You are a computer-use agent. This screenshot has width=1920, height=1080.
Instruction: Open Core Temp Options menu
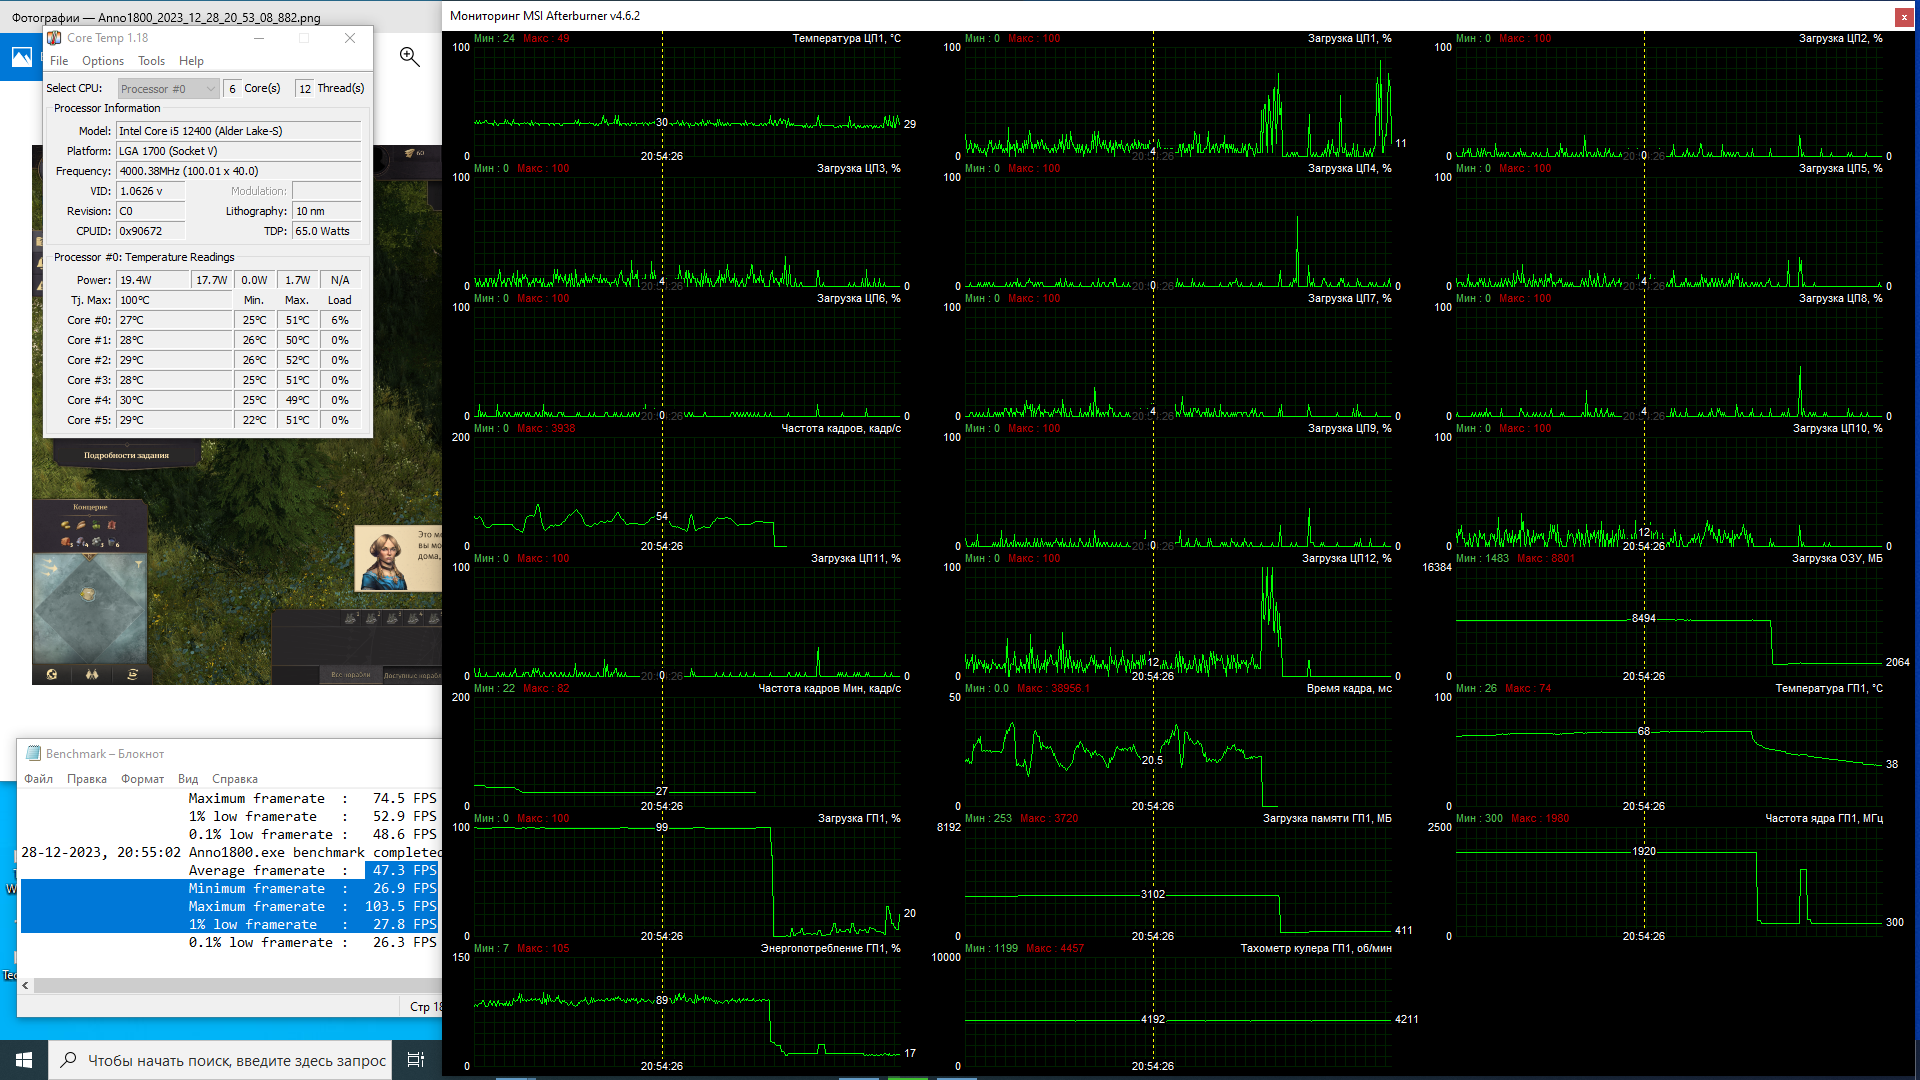pyautogui.click(x=103, y=61)
